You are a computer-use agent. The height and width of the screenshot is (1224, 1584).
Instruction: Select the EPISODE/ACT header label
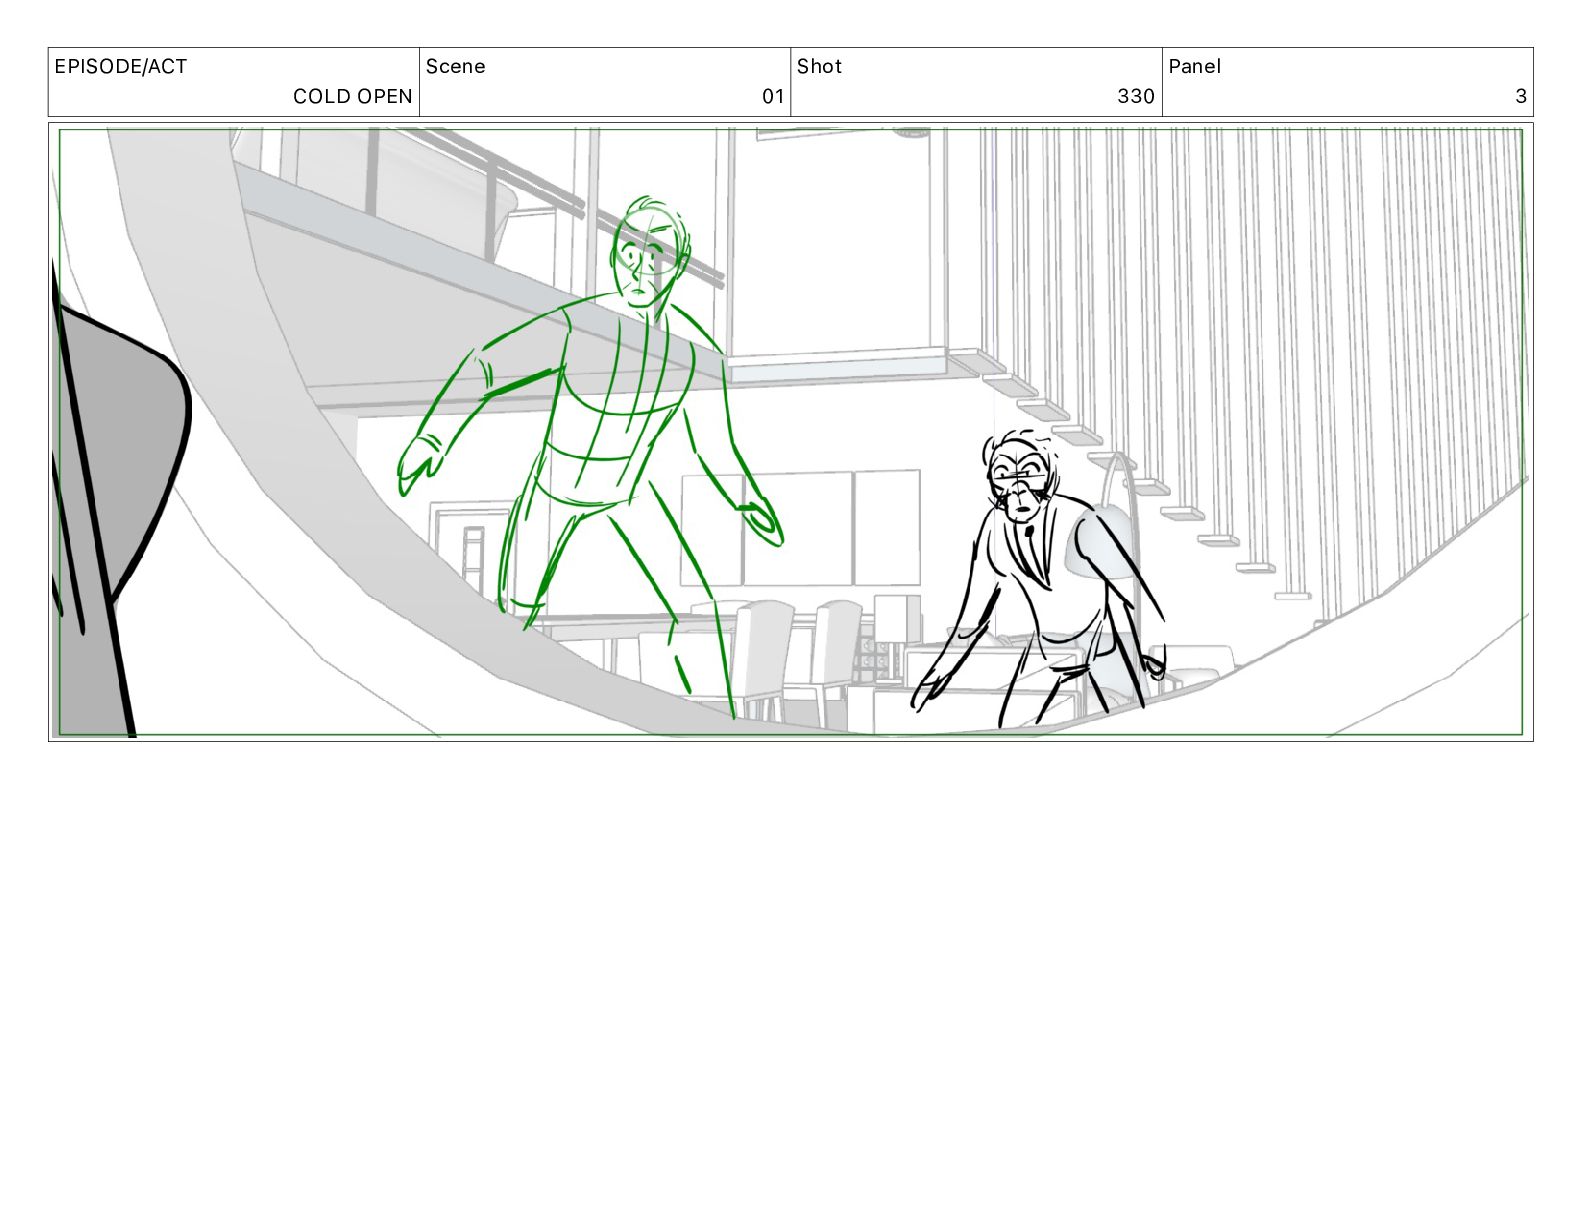(x=120, y=67)
